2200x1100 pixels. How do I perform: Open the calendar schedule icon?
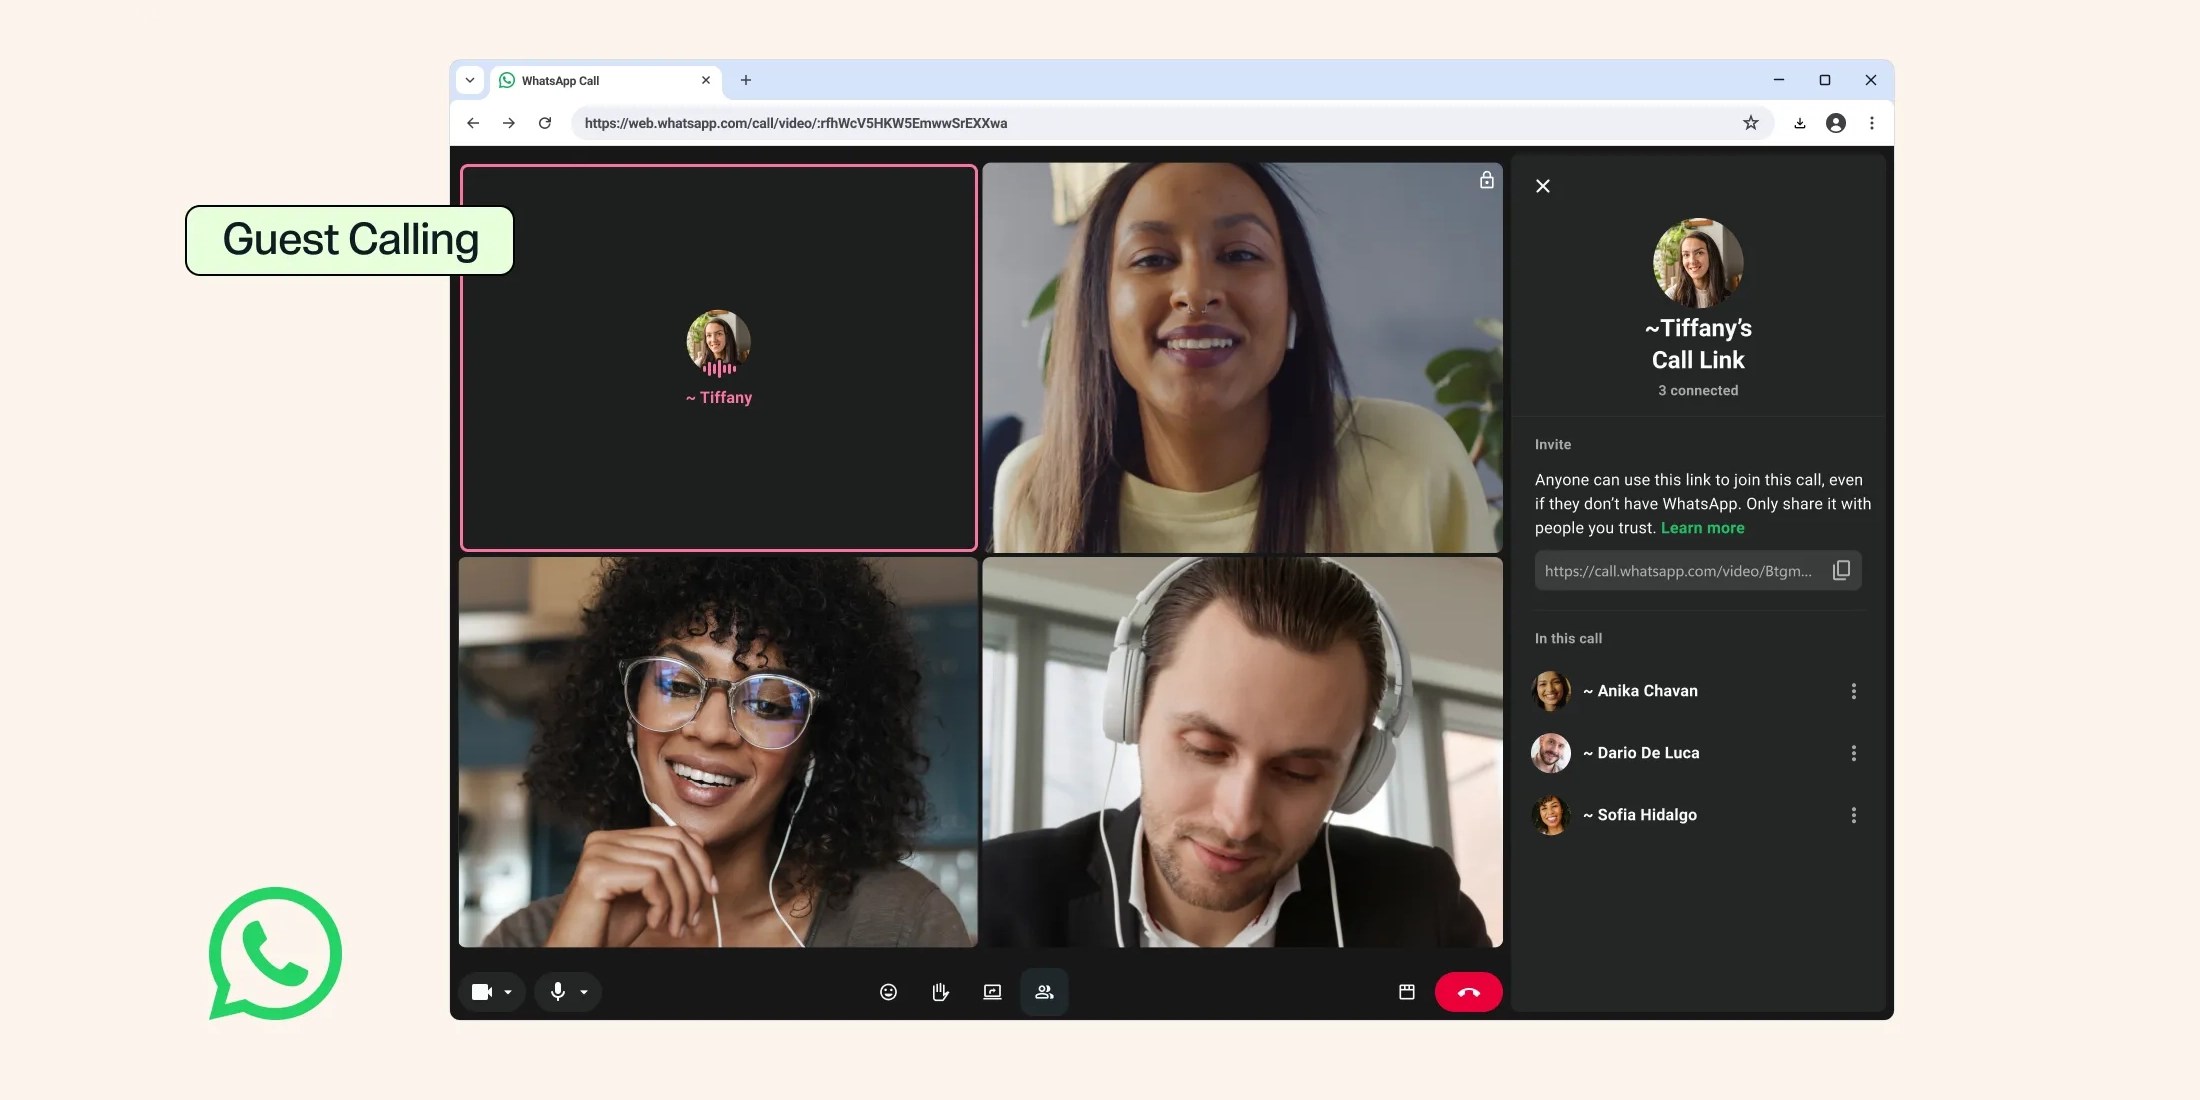pos(1406,992)
